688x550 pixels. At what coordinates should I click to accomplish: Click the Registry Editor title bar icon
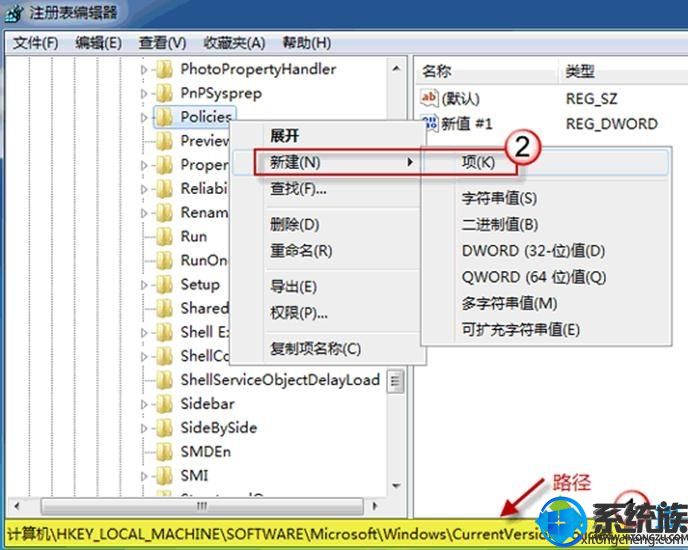click(x=13, y=13)
